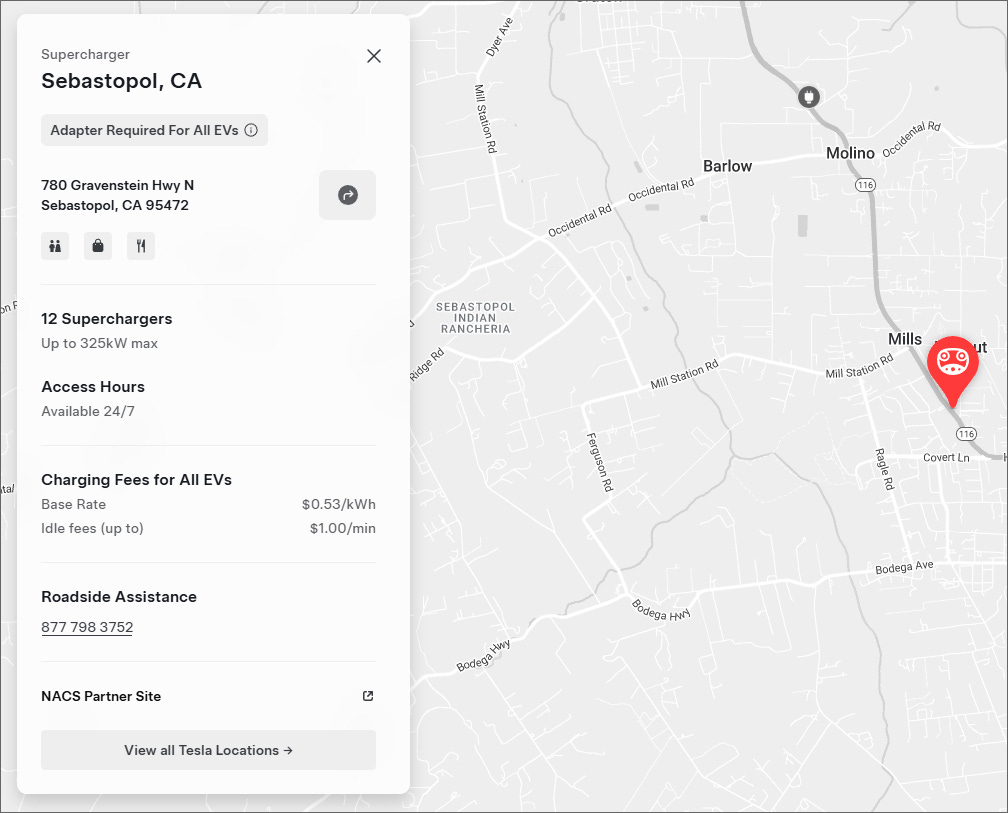Click the Ferguson Rd label on the map
The height and width of the screenshot is (813, 1008).
click(x=600, y=462)
